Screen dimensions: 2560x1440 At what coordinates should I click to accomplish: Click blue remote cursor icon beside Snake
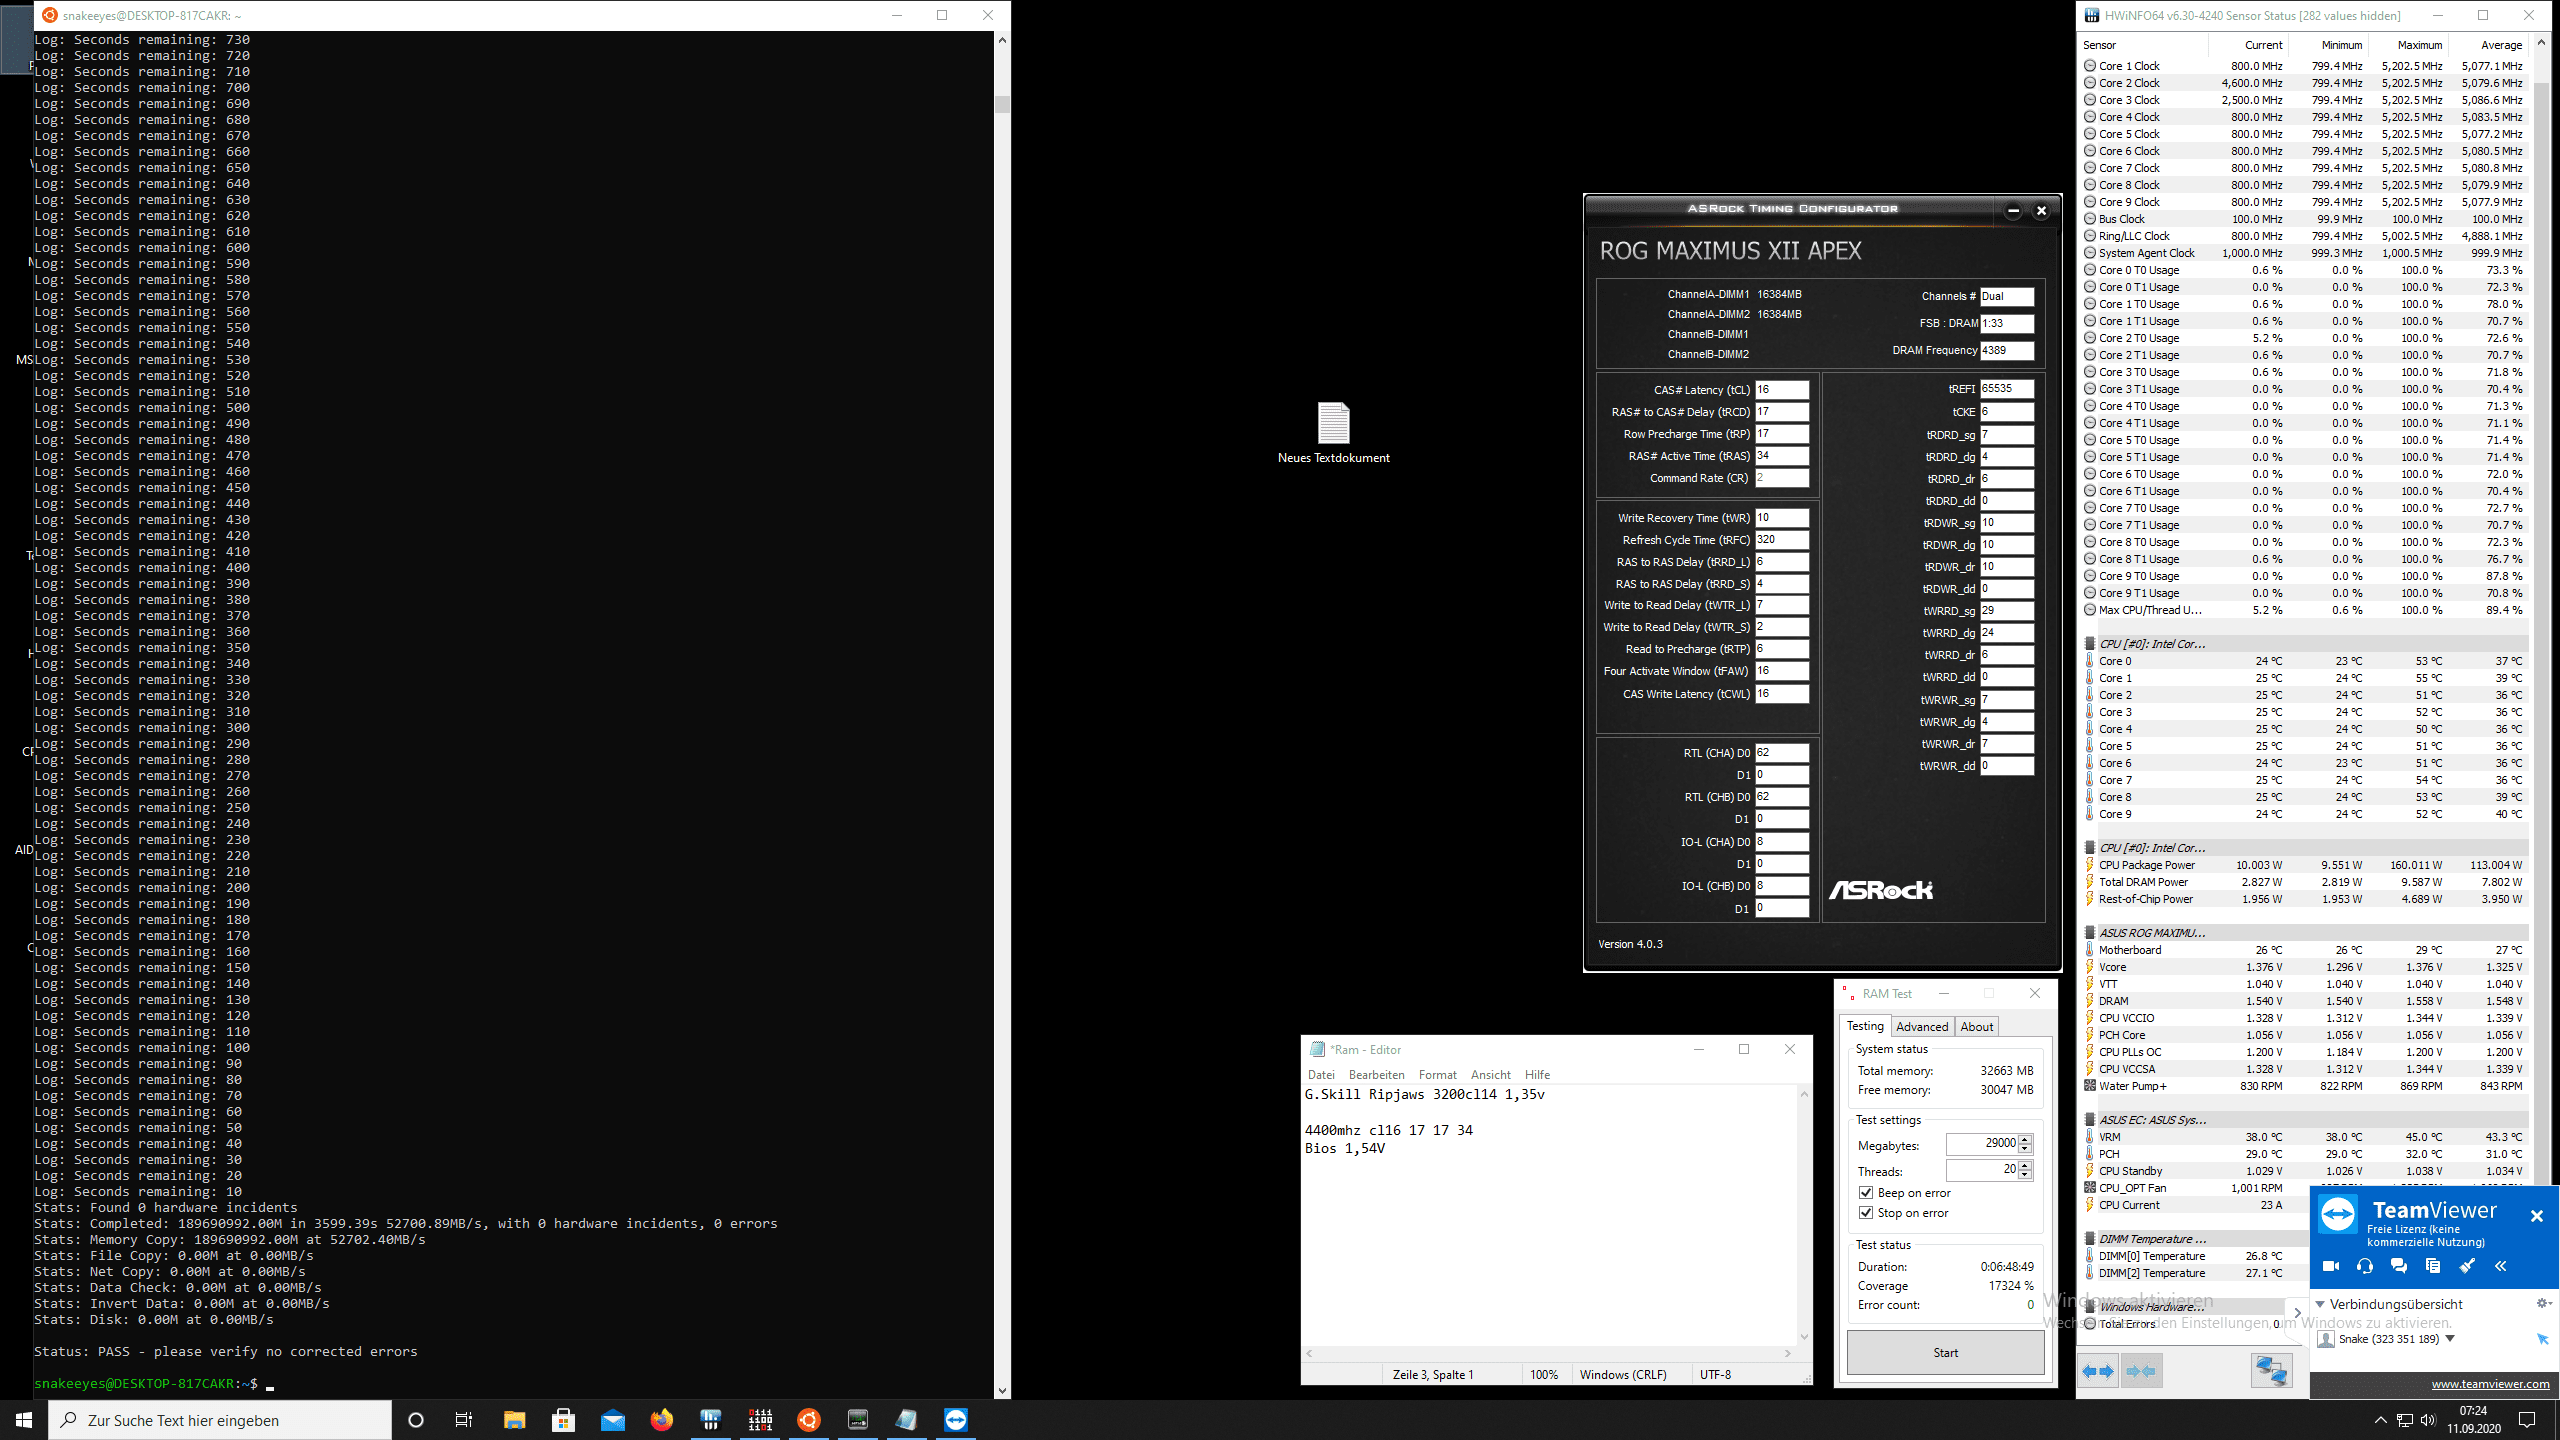[2542, 1339]
